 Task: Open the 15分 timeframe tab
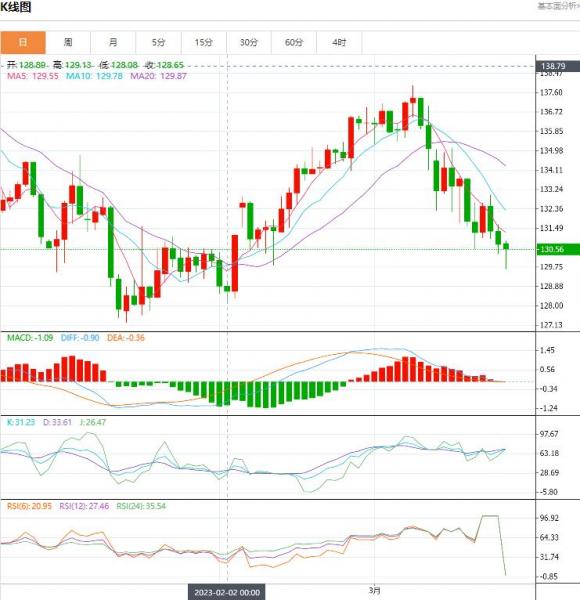pos(204,42)
